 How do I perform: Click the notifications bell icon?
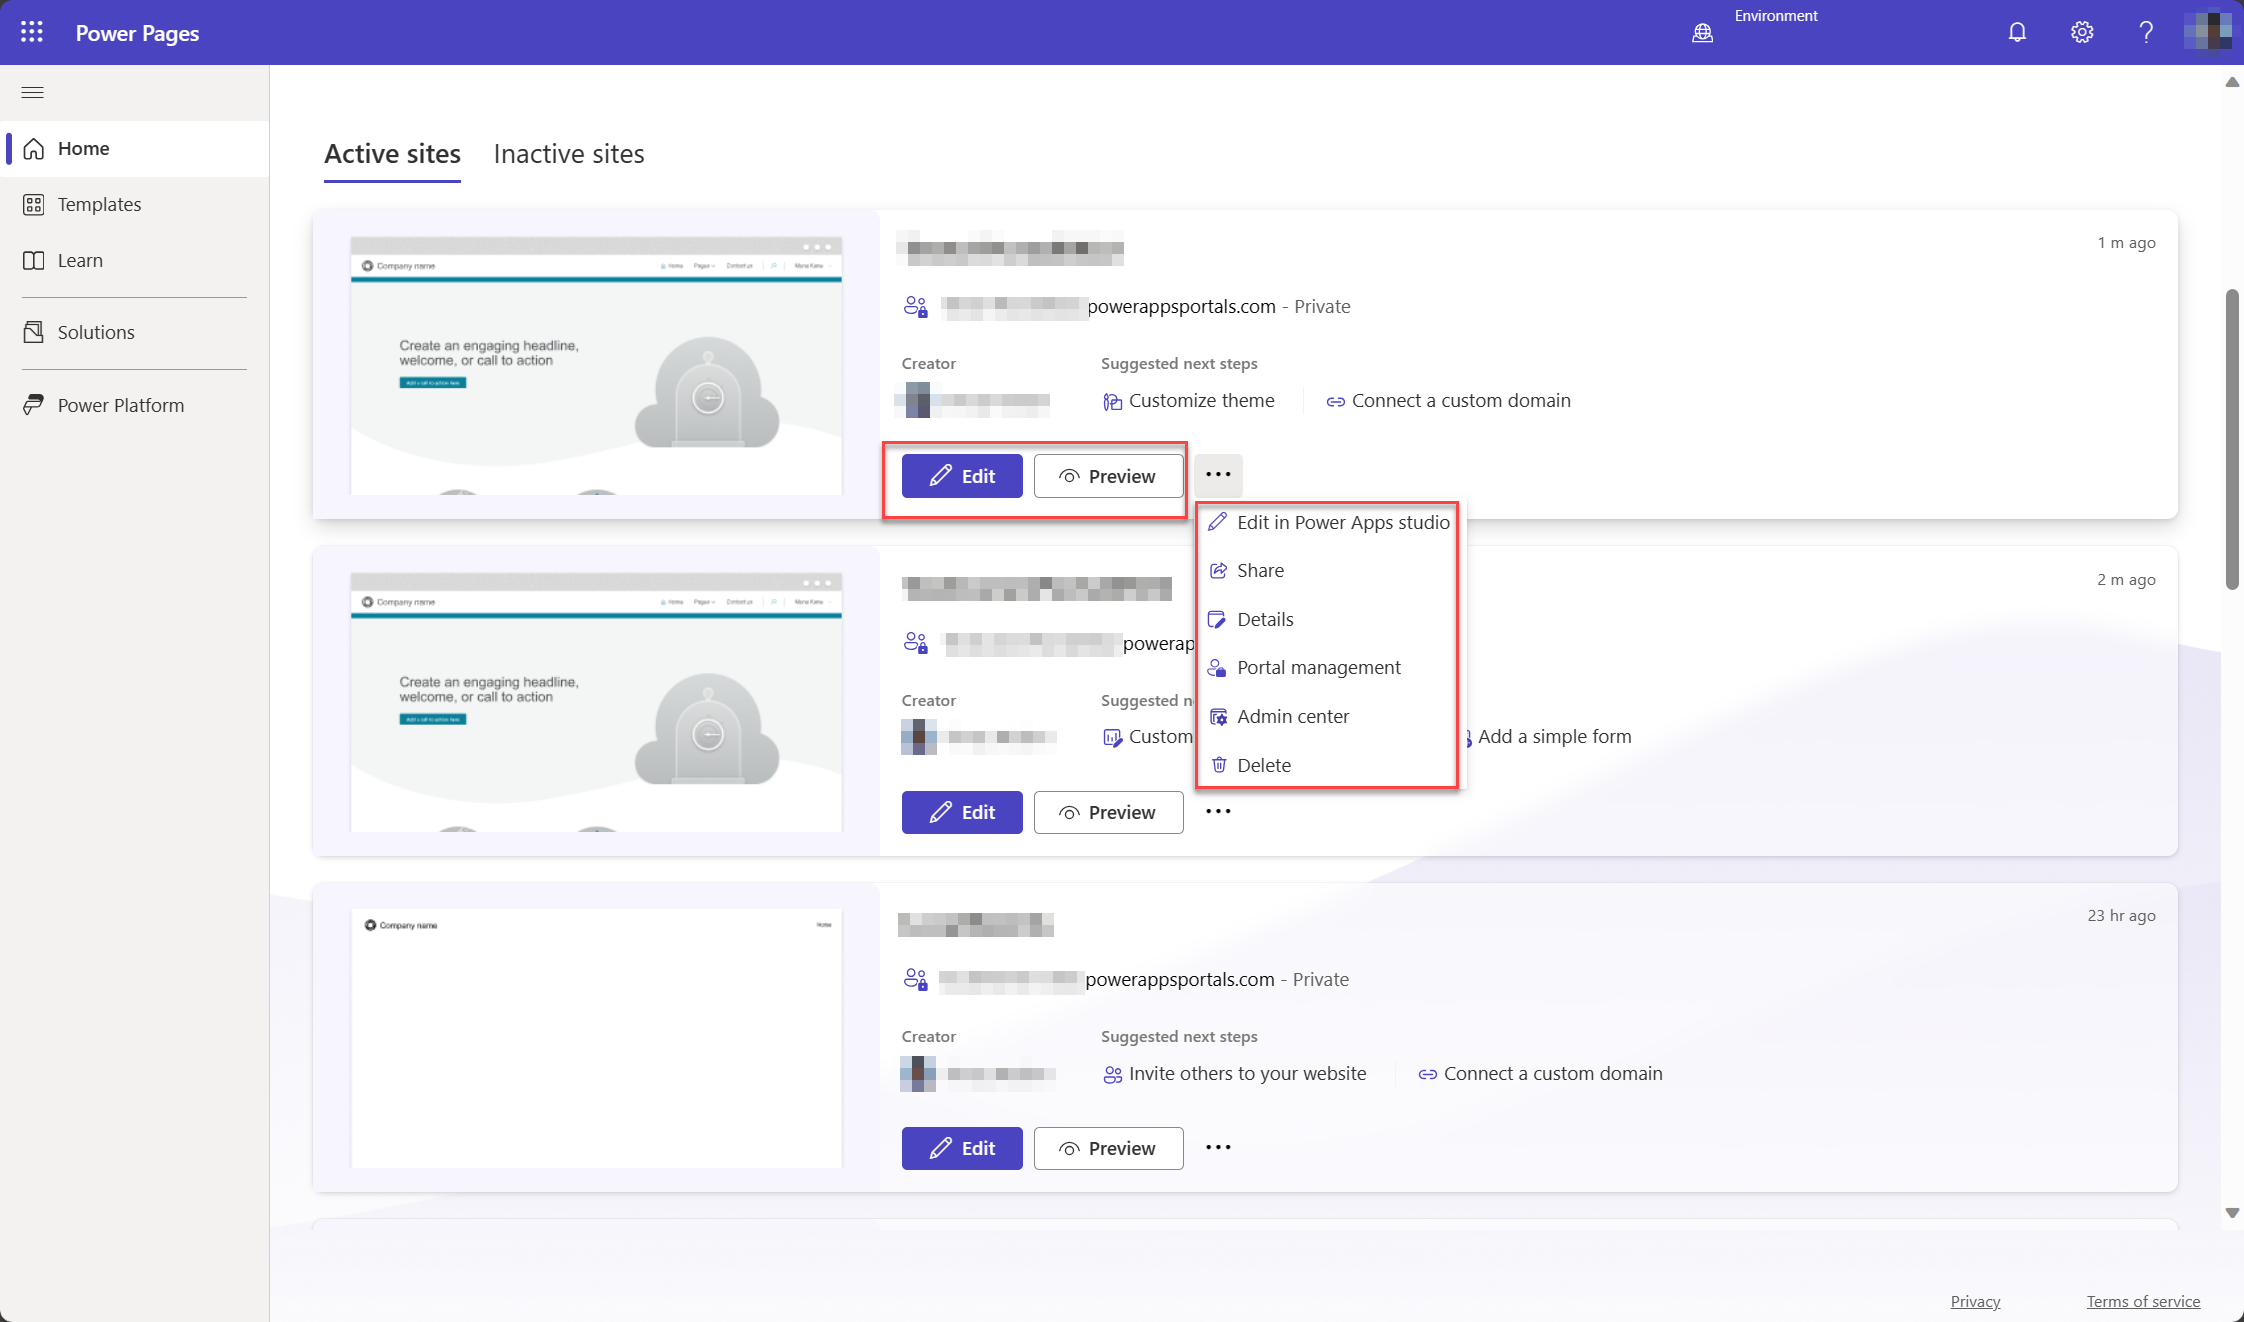2016,31
